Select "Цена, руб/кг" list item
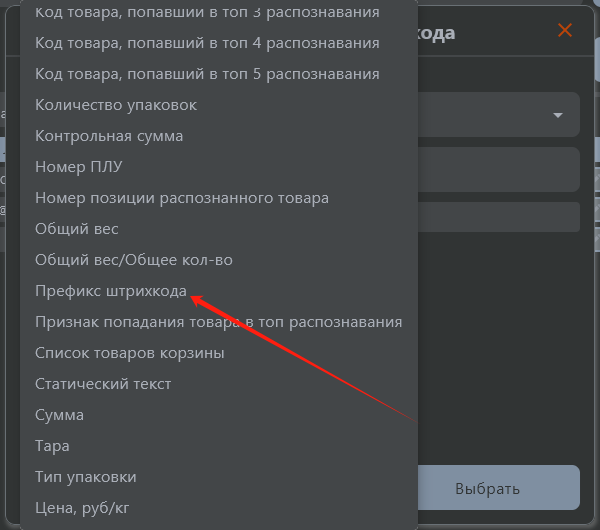 click(x=82, y=508)
